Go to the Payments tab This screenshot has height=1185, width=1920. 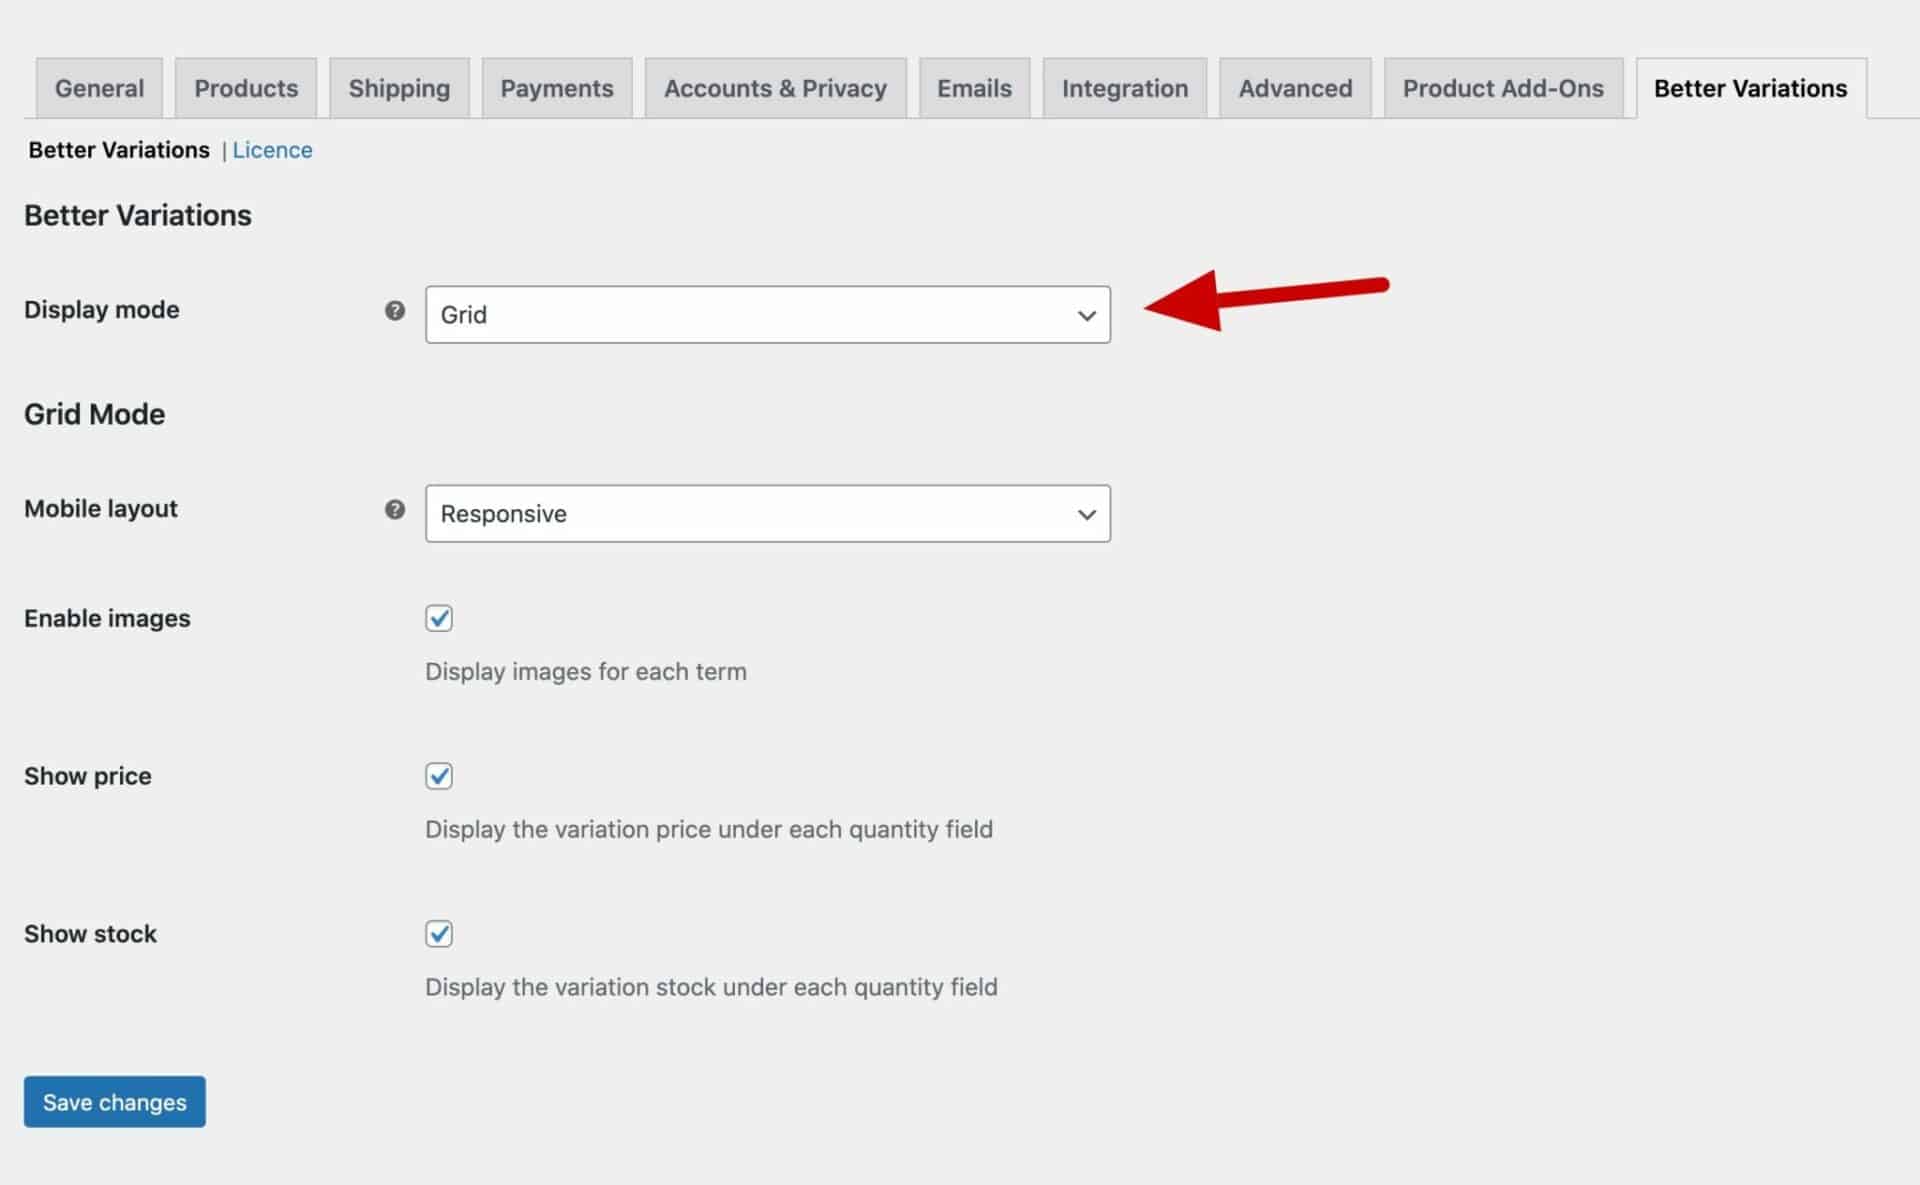tap(557, 88)
